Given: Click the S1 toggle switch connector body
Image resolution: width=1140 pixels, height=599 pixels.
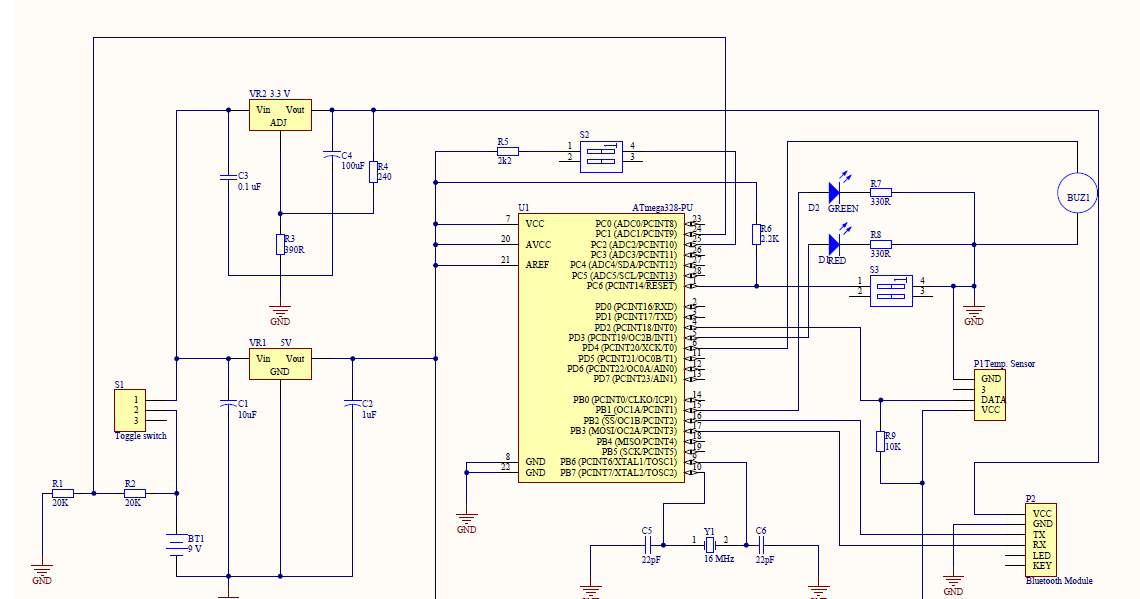Looking at the screenshot, I should (x=130, y=410).
